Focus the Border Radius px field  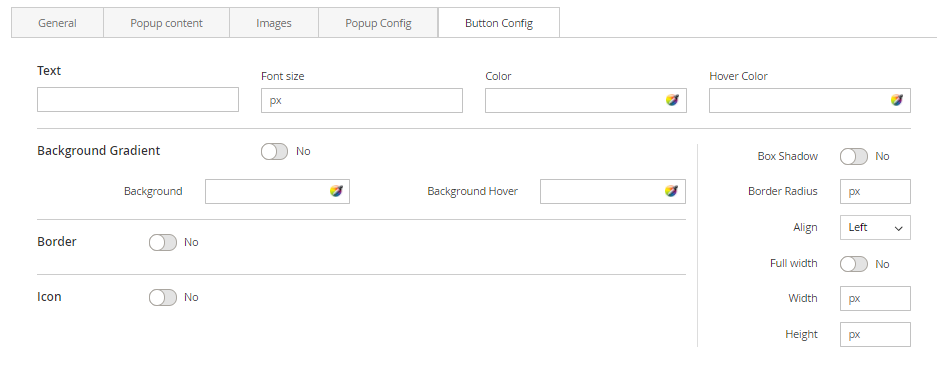pyautogui.click(x=875, y=191)
